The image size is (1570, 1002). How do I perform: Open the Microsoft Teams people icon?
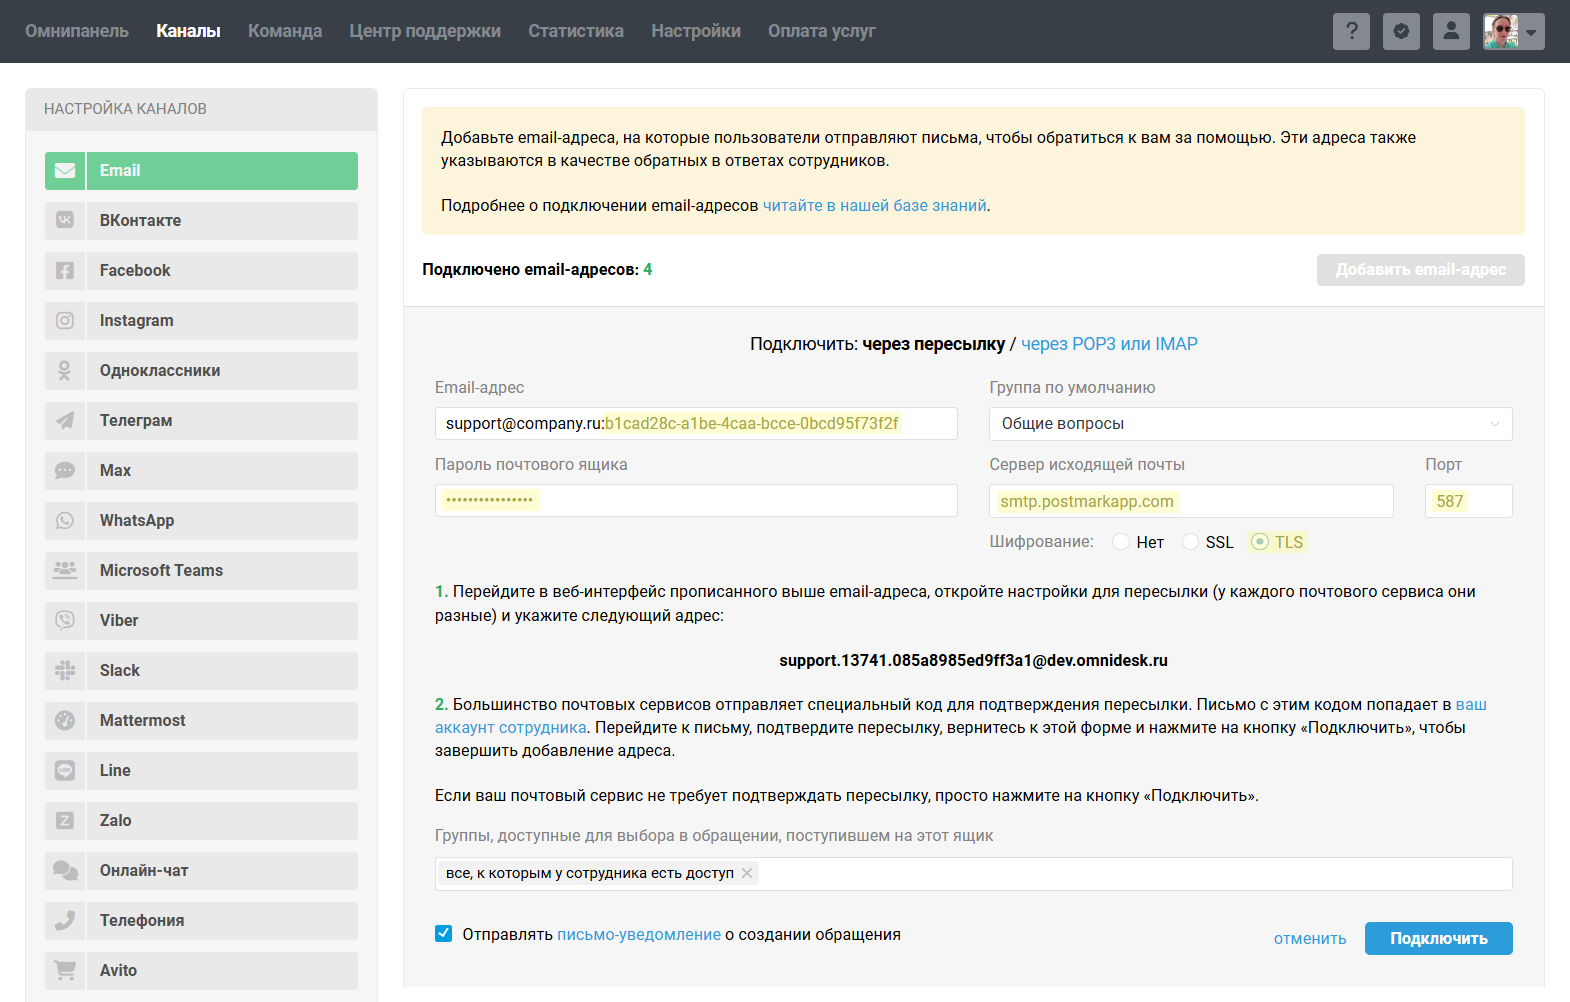tap(65, 570)
